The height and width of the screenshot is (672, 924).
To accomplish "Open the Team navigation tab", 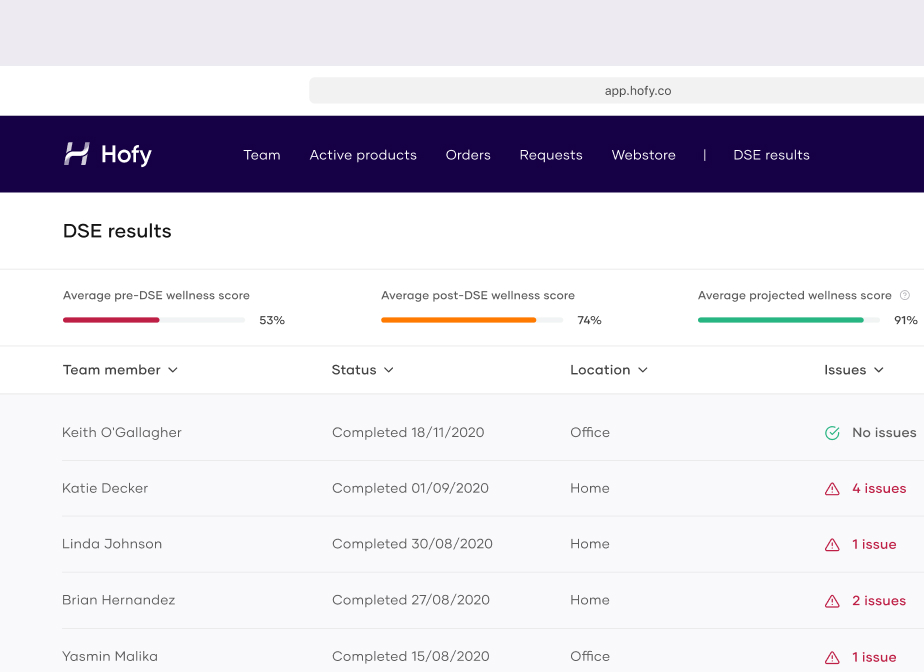I will (x=262, y=155).
